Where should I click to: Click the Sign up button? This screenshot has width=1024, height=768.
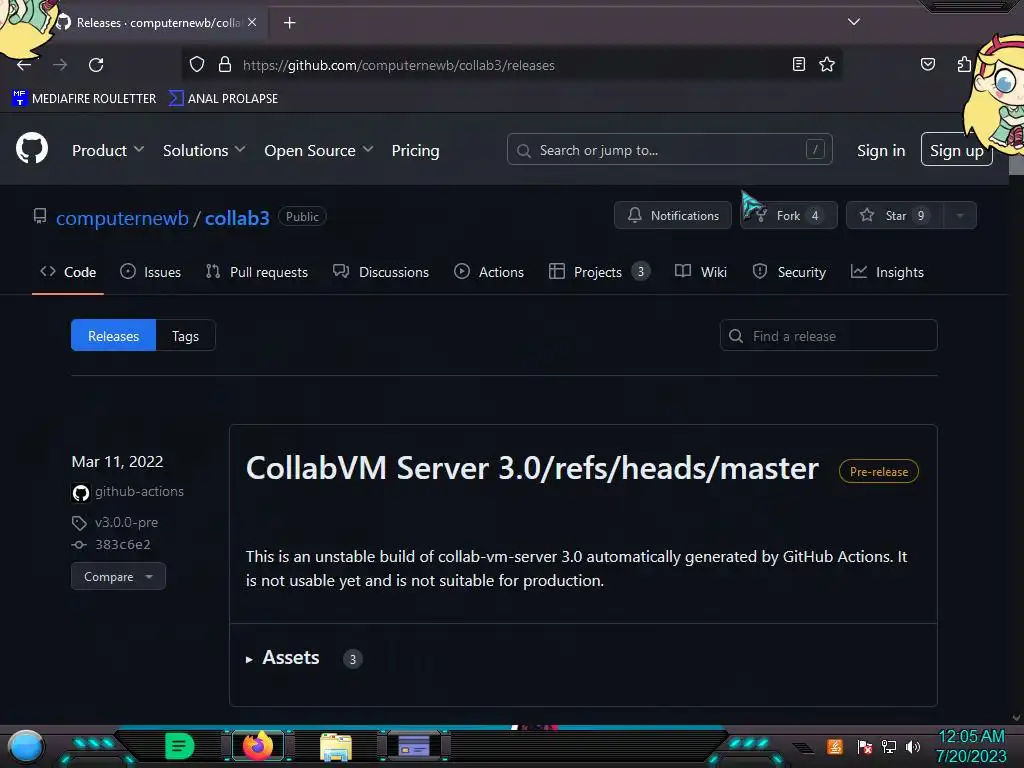click(x=956, y=150)
